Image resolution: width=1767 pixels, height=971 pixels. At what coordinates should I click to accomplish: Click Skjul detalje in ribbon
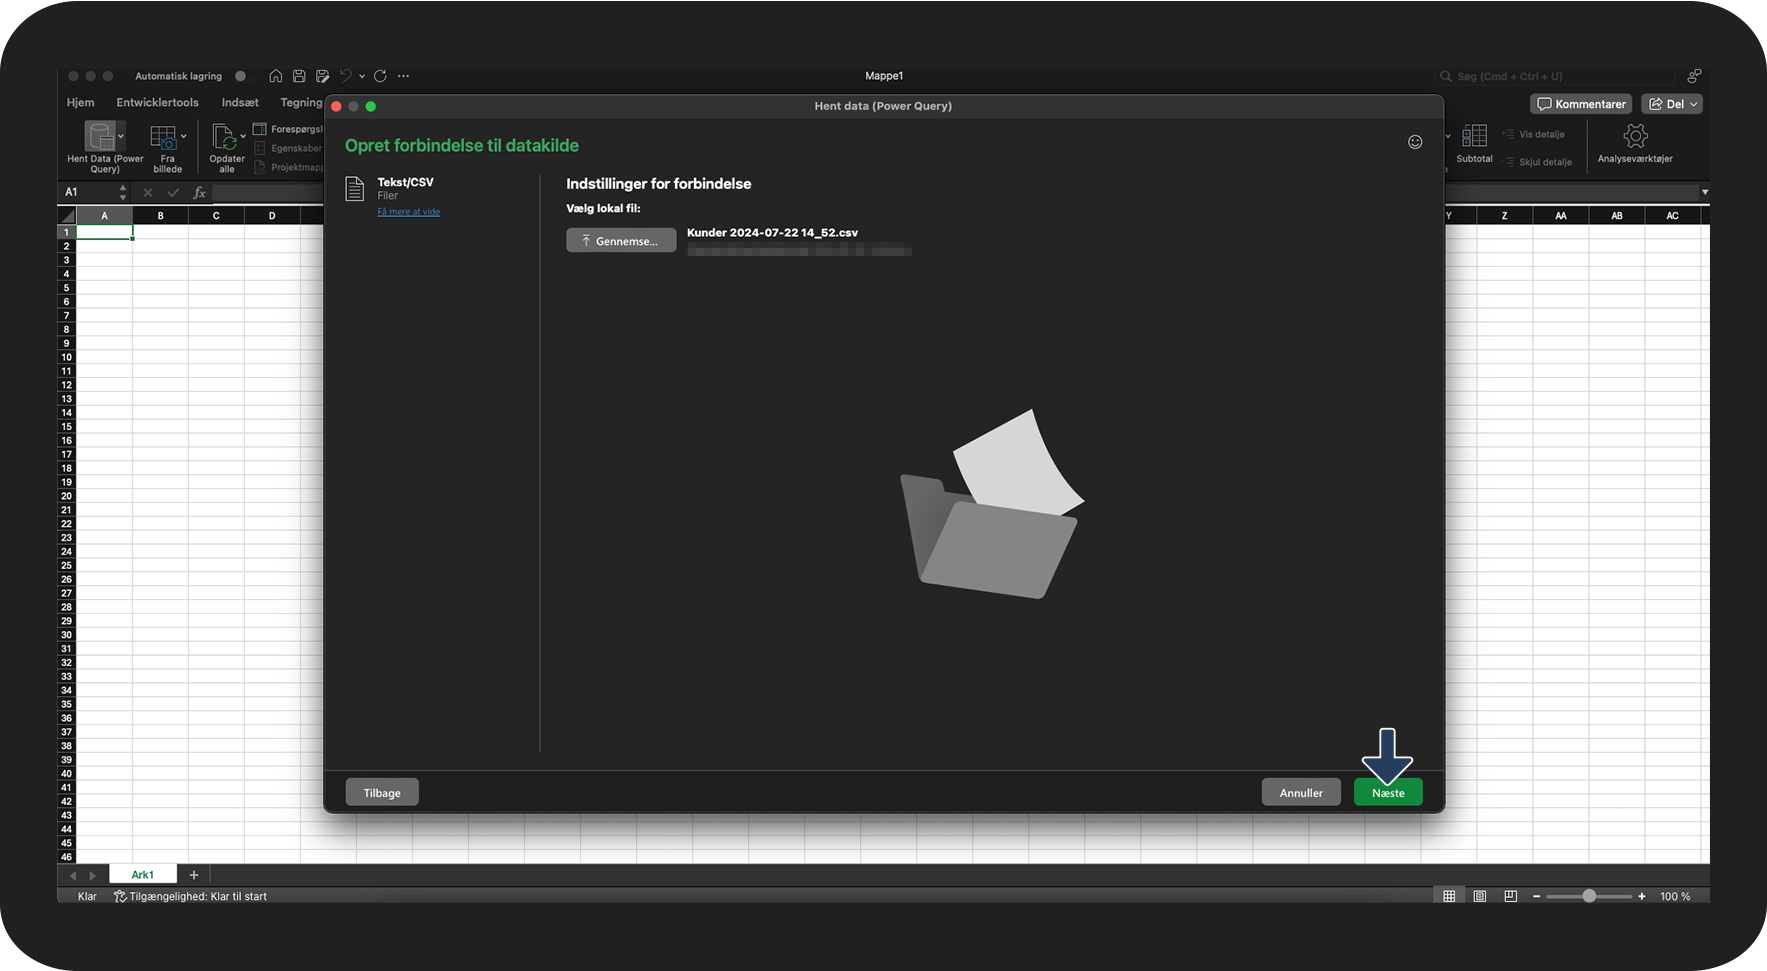(x=1537, y=162)
